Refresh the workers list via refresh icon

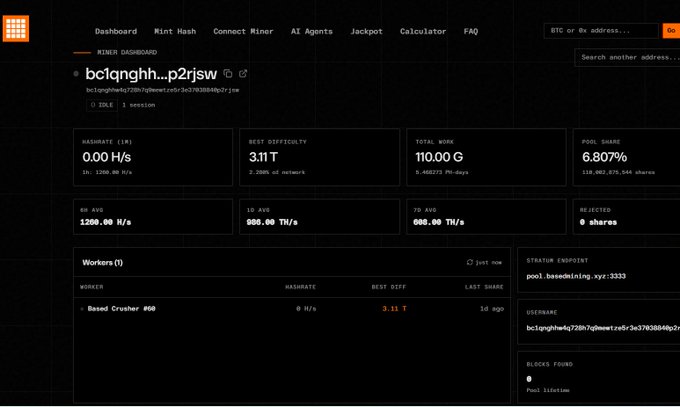point(470,262)
